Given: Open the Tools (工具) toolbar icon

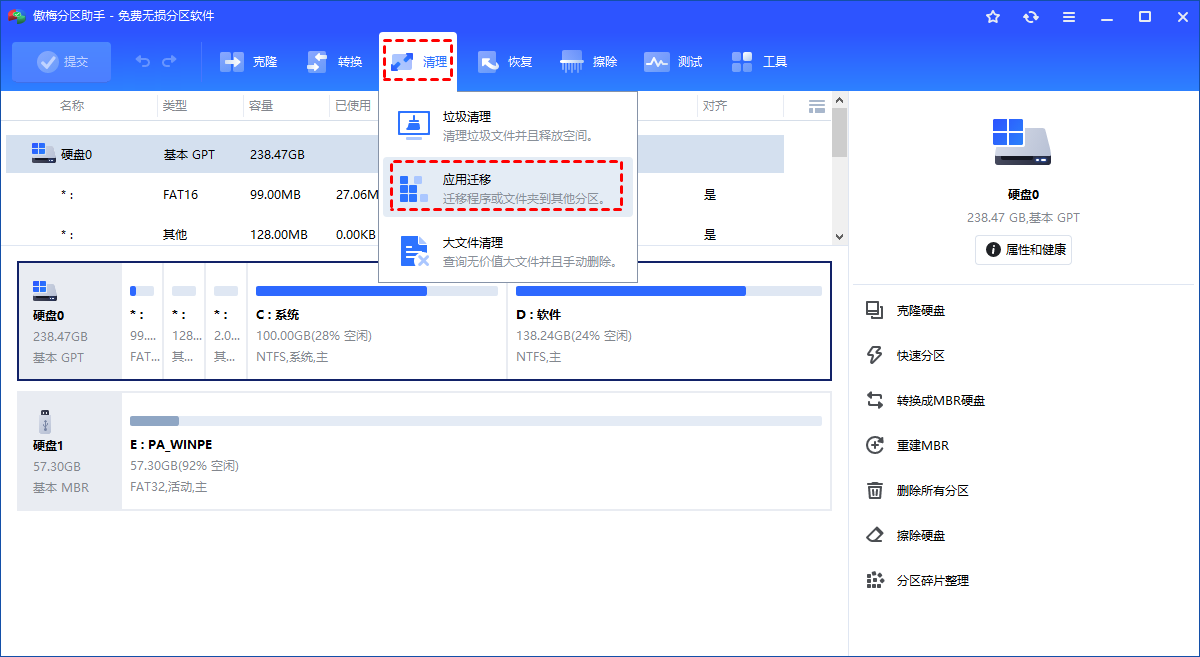Looking at the screenshot, I should point(759,61).
